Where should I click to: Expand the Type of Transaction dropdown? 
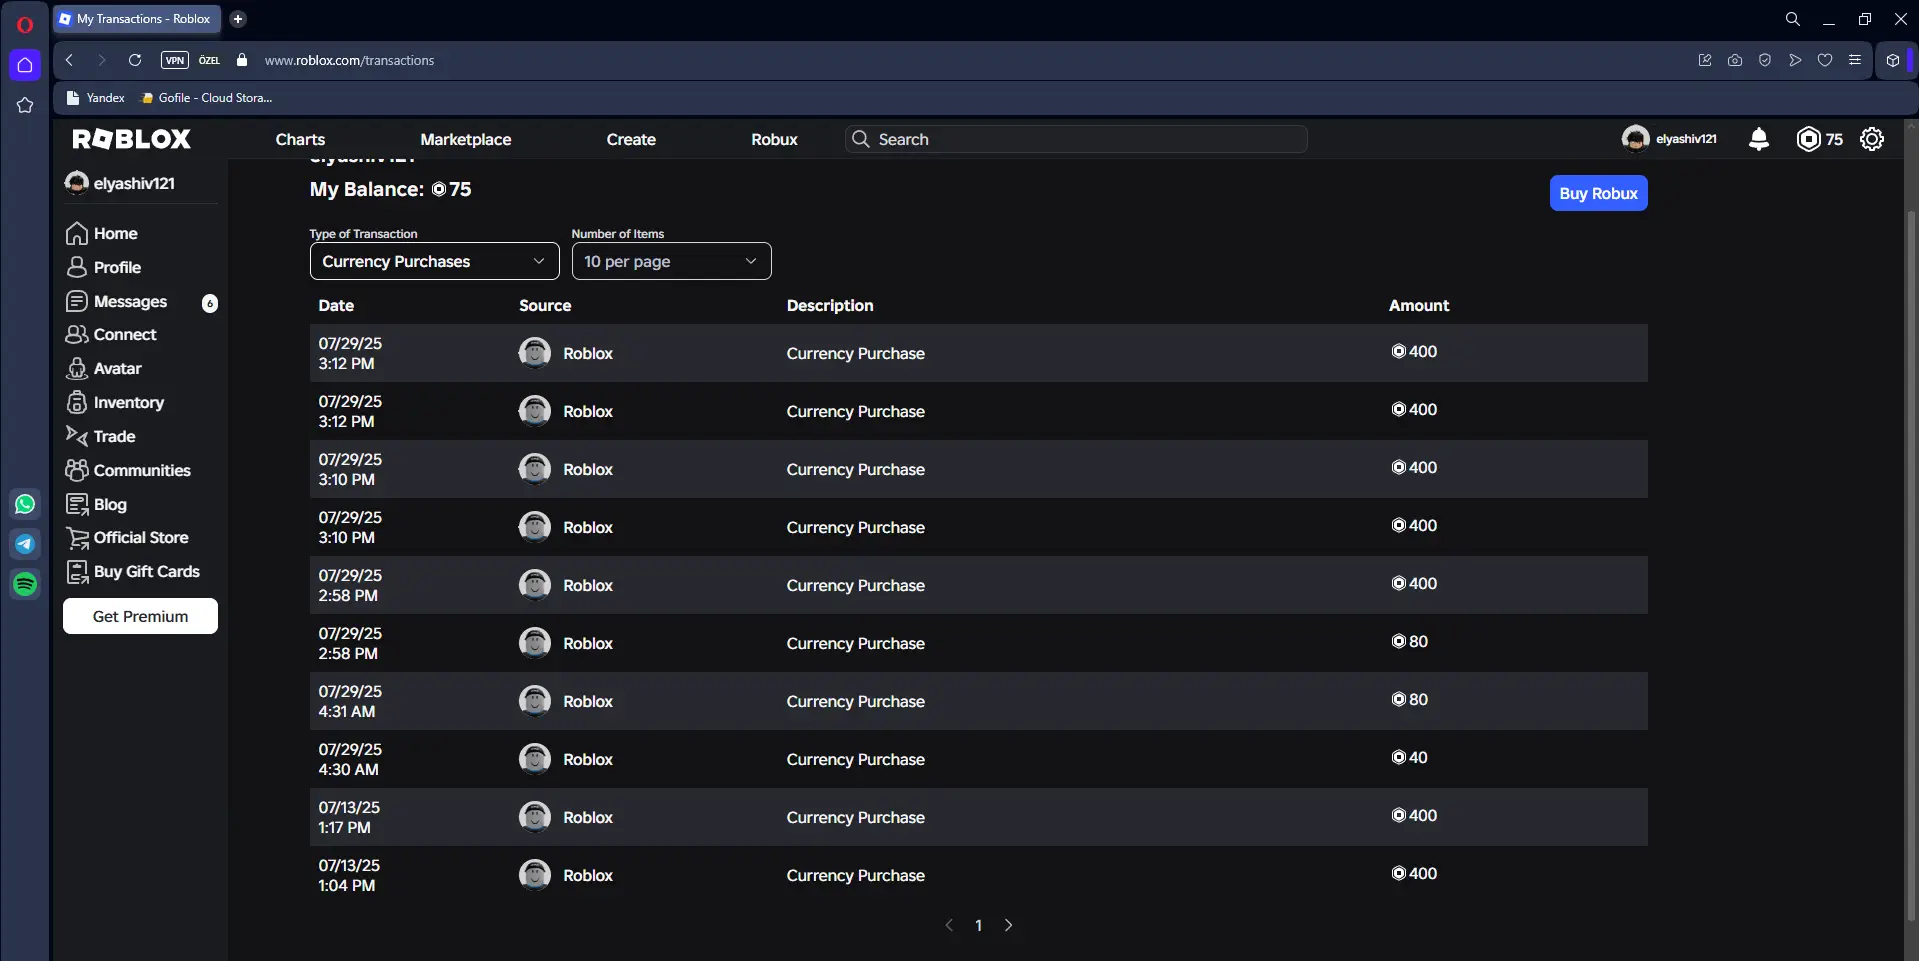click(x=434, y=261)
